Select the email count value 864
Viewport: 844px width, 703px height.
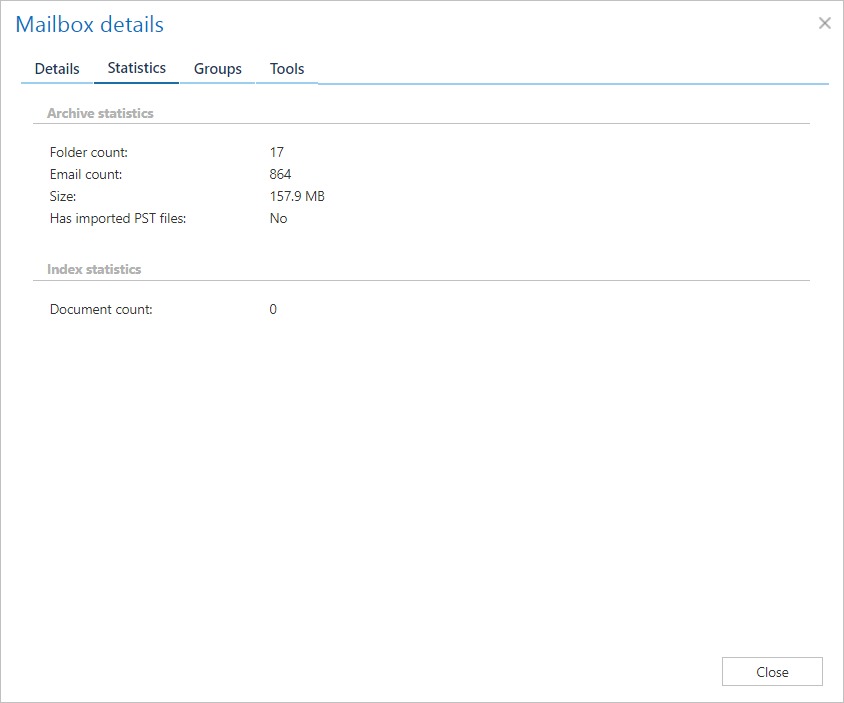(281, 174)
